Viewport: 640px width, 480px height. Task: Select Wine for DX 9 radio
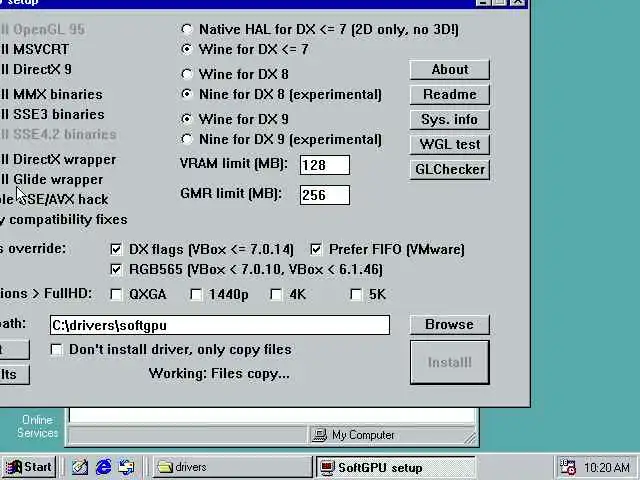tap(187, 119)
